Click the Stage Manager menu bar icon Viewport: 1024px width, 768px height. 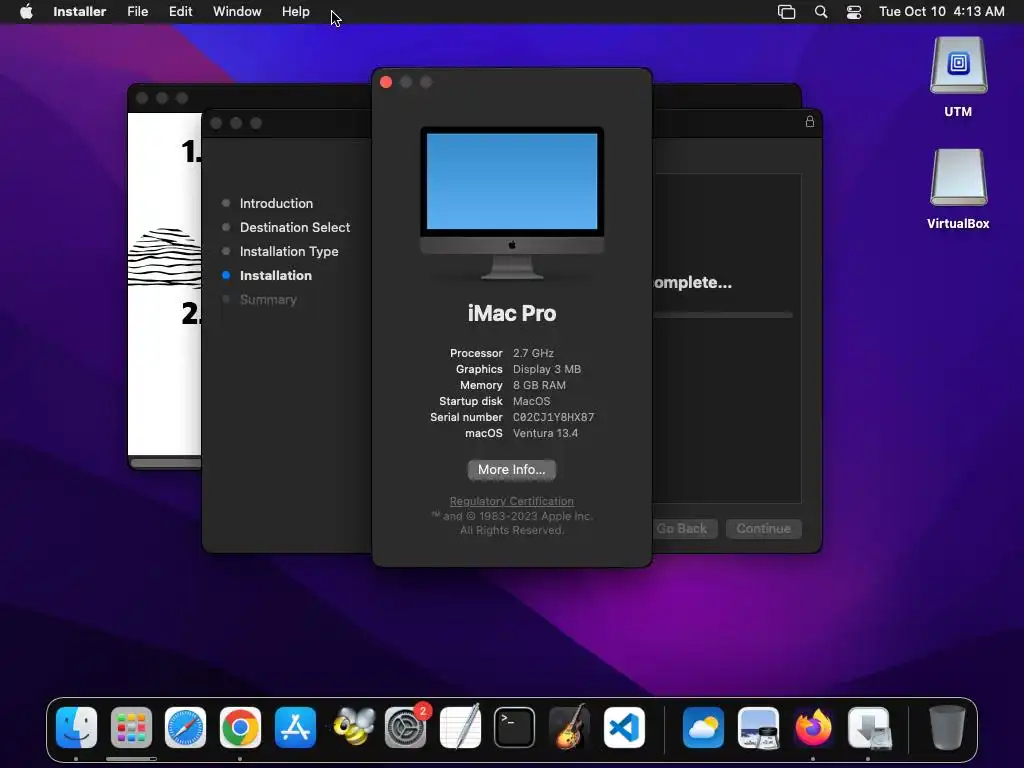(786, 12)
